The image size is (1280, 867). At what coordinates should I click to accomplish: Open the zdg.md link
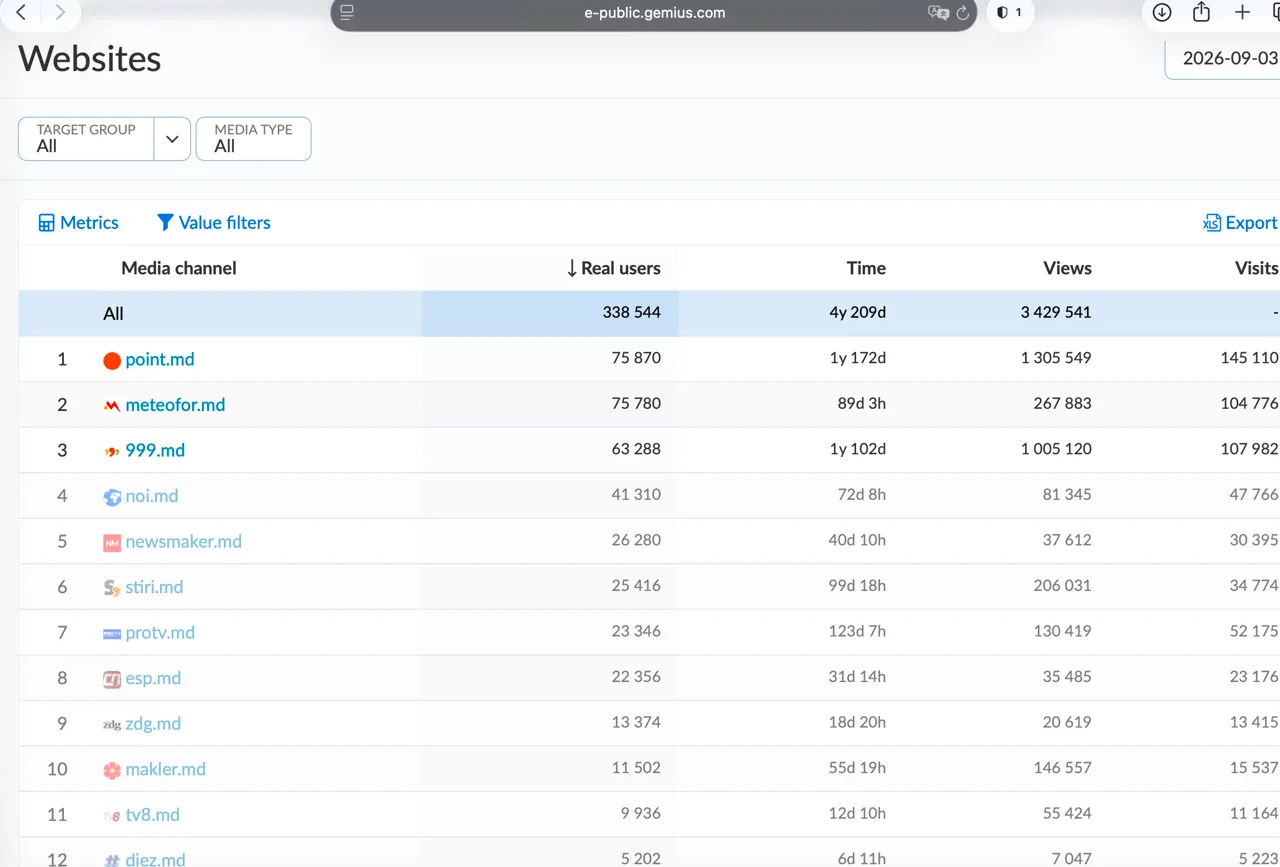tap(153, 724)
